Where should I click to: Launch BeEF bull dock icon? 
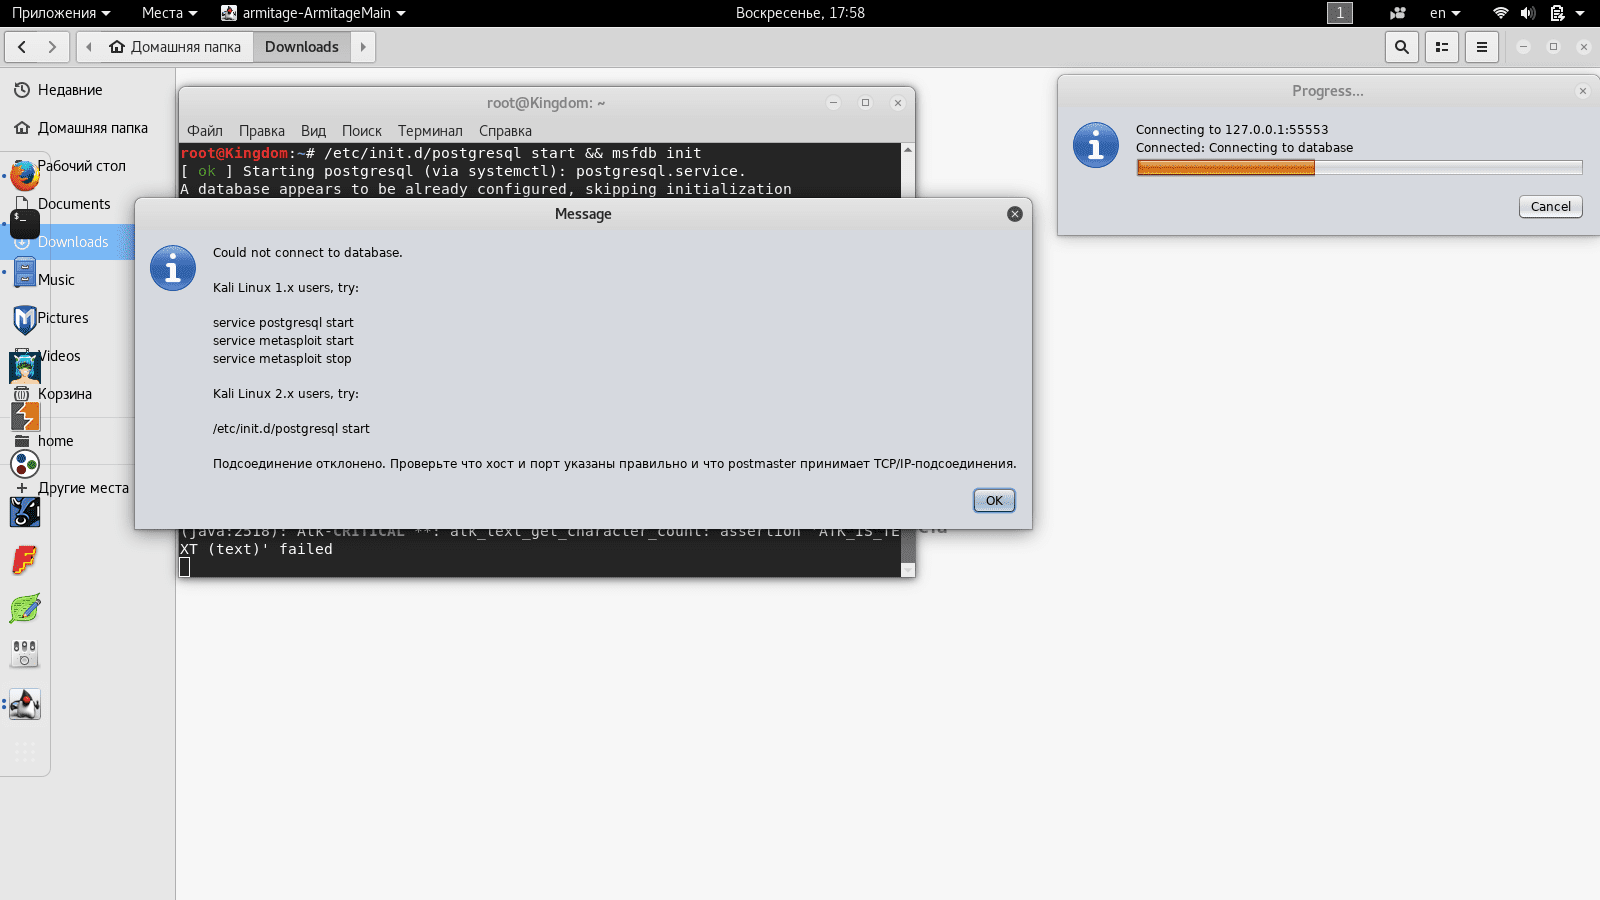[x=24, y=512]
